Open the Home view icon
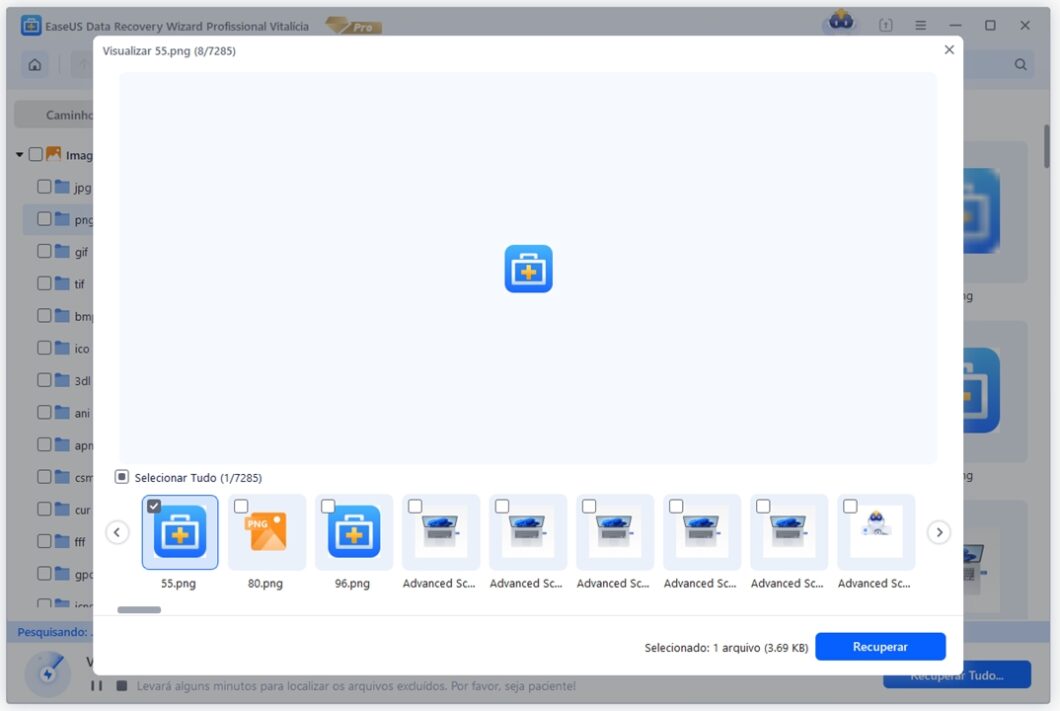 [x=34, y=63]
